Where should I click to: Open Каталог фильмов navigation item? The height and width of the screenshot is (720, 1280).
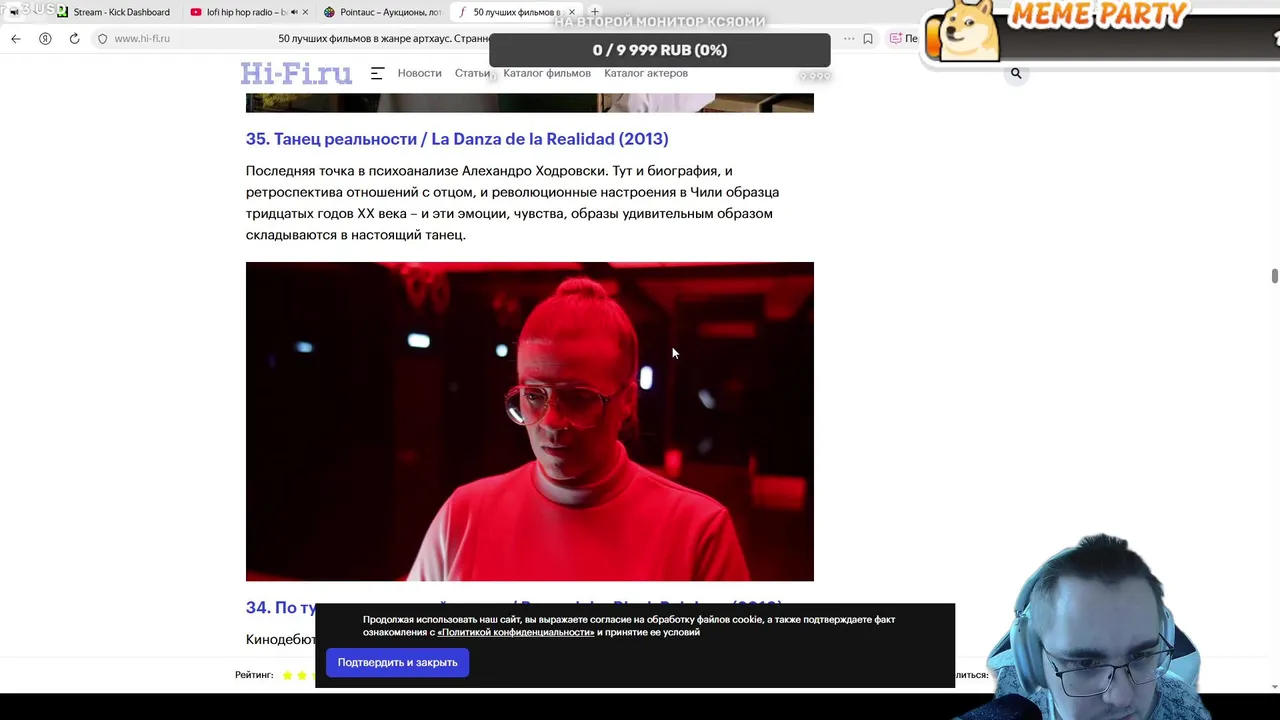pyautogui.click(x=547, y=73)
